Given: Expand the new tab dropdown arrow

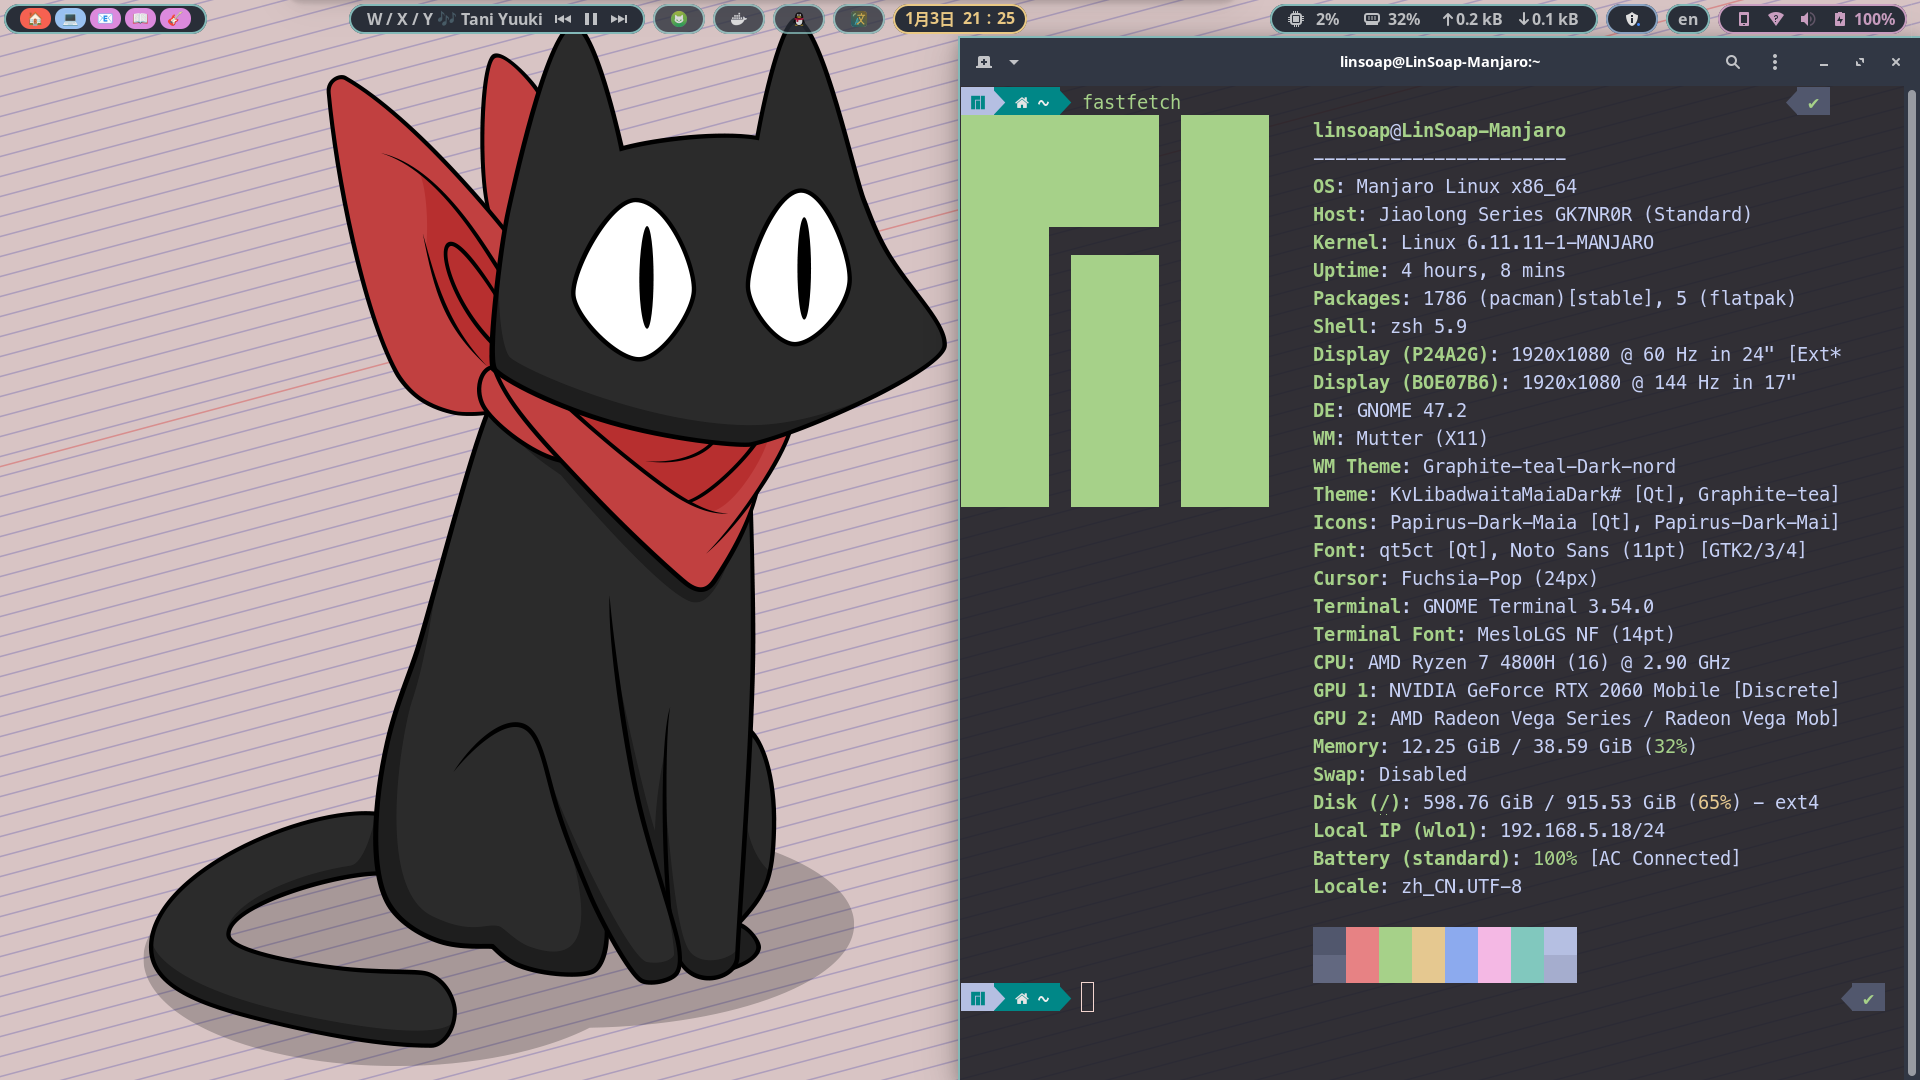Looking at the screenshot, I should (x=1014, y=62).
